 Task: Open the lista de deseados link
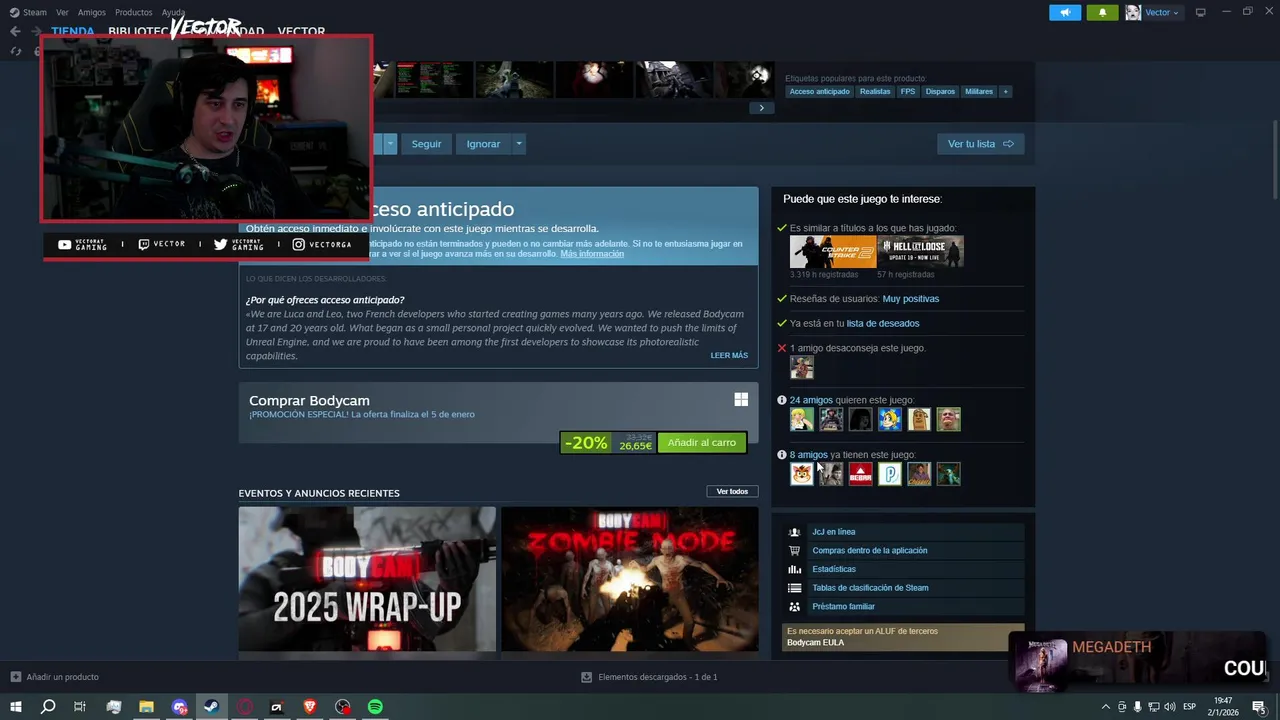(x=883, y=323)
